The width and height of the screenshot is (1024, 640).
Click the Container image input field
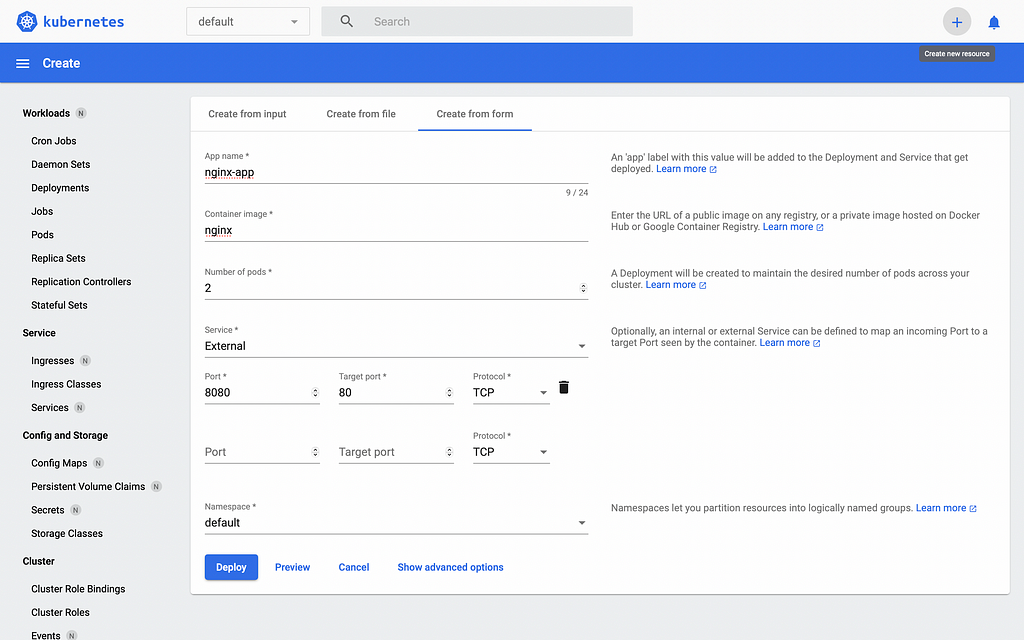pyautogui.click(x=396, y=231)
